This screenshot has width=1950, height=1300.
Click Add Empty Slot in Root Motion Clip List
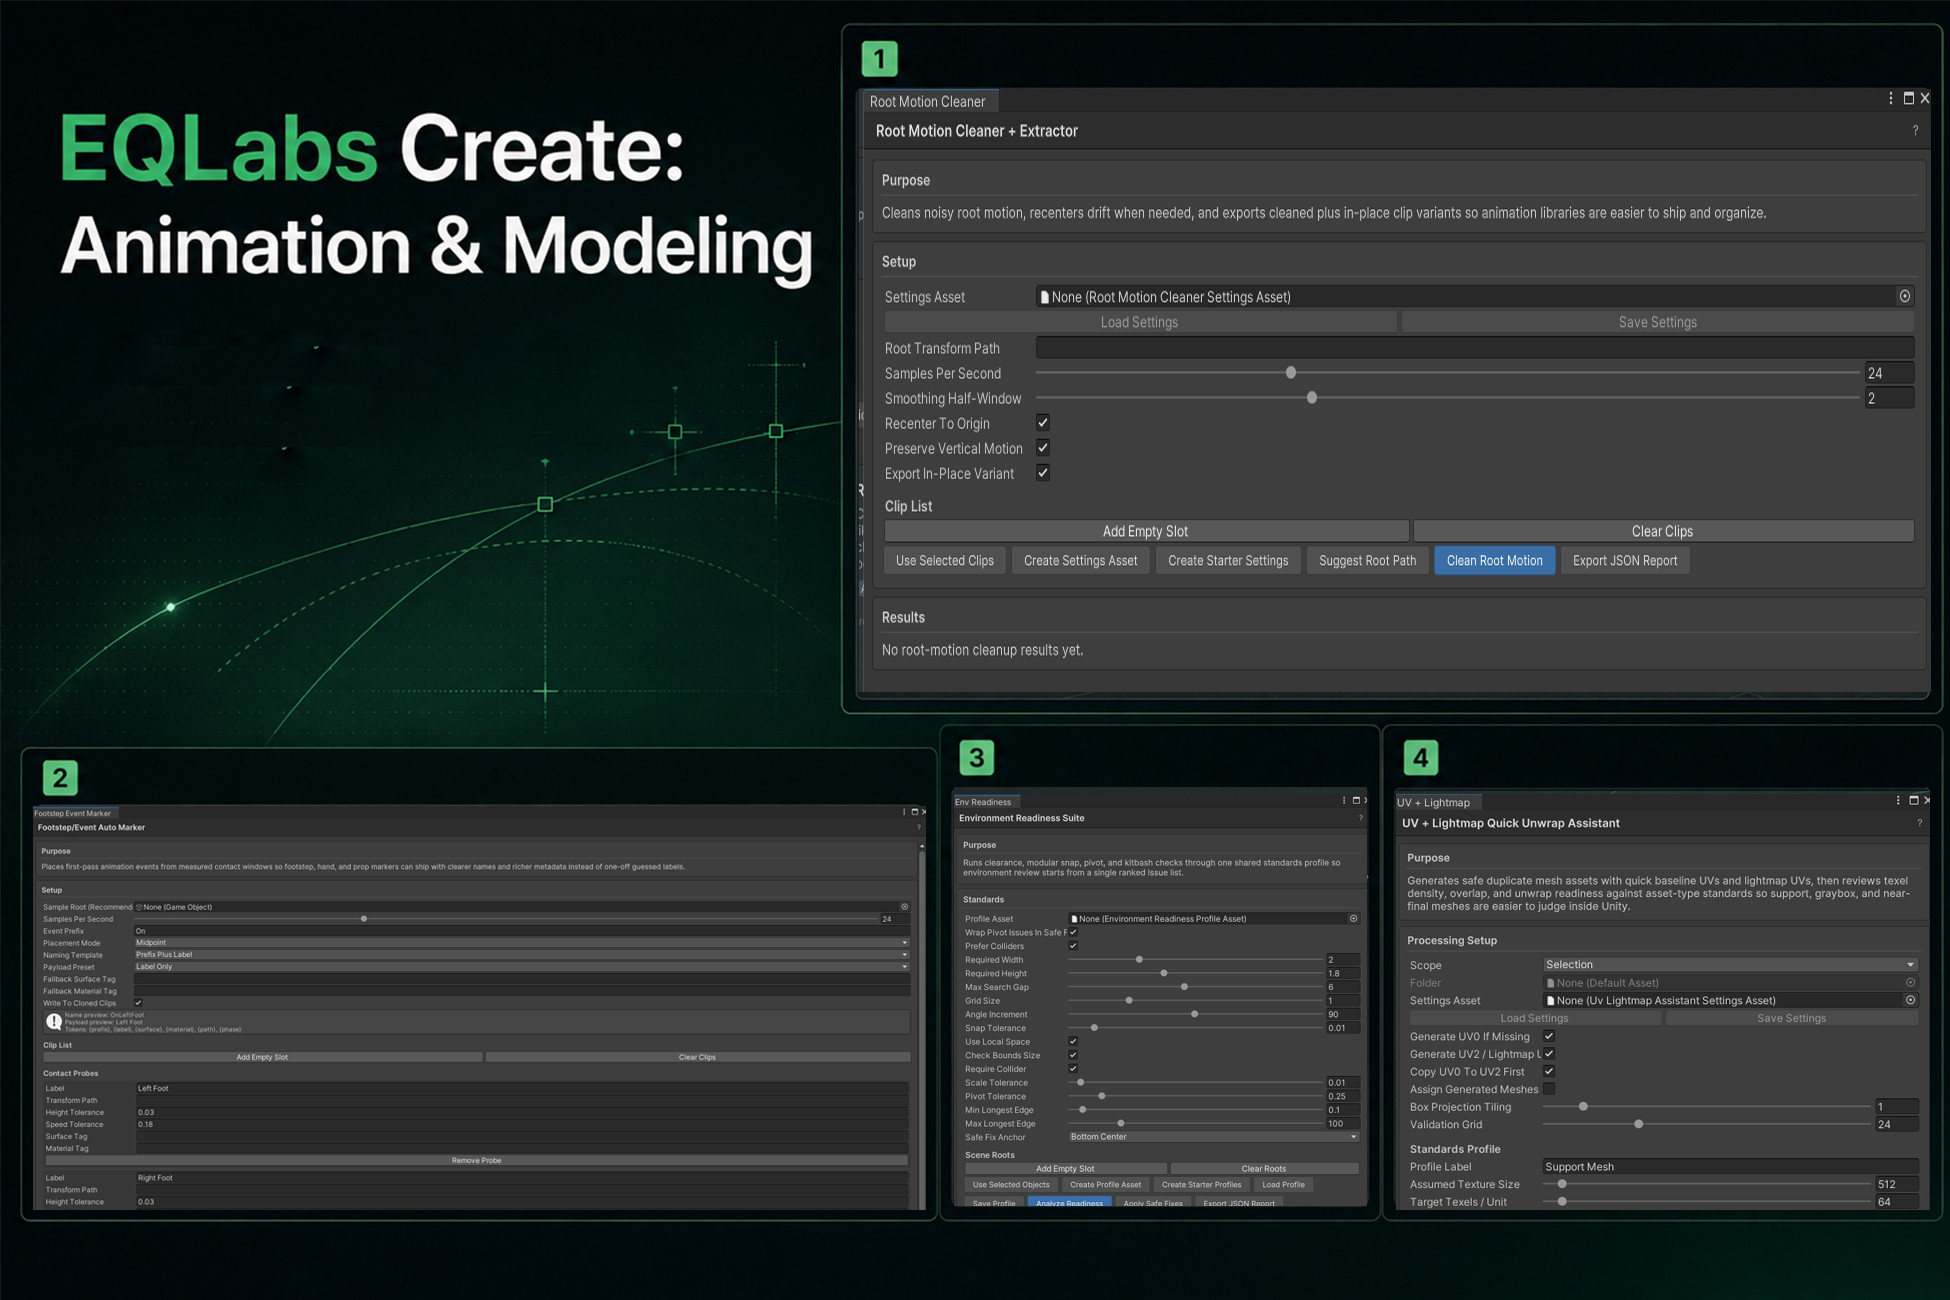coord(1146,531)
